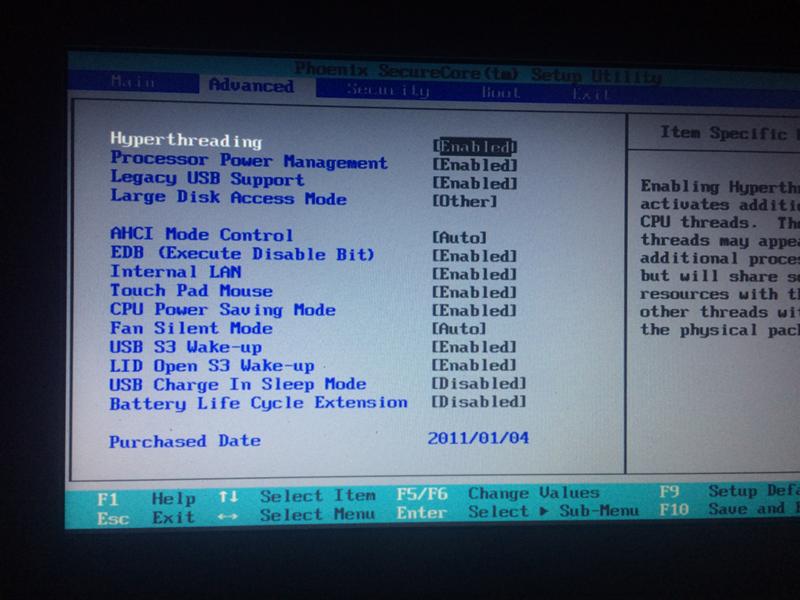The width and height of the screenshot is (800, 600).
Task: Click the Enabling Hyperthreading help text
Action: (720, 258)
